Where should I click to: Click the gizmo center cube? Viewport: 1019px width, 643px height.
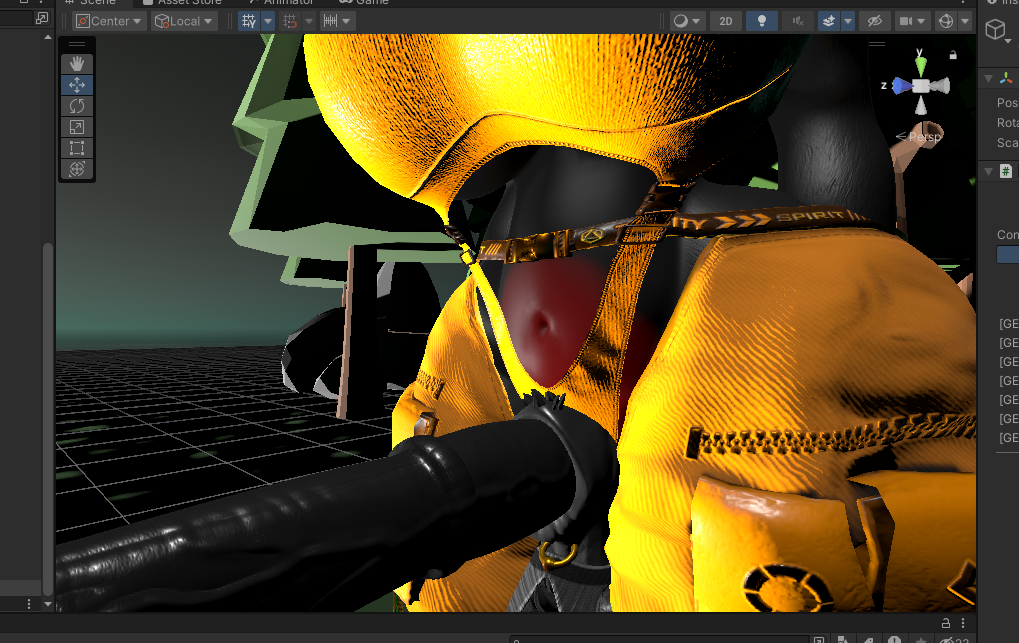[921, 86]
